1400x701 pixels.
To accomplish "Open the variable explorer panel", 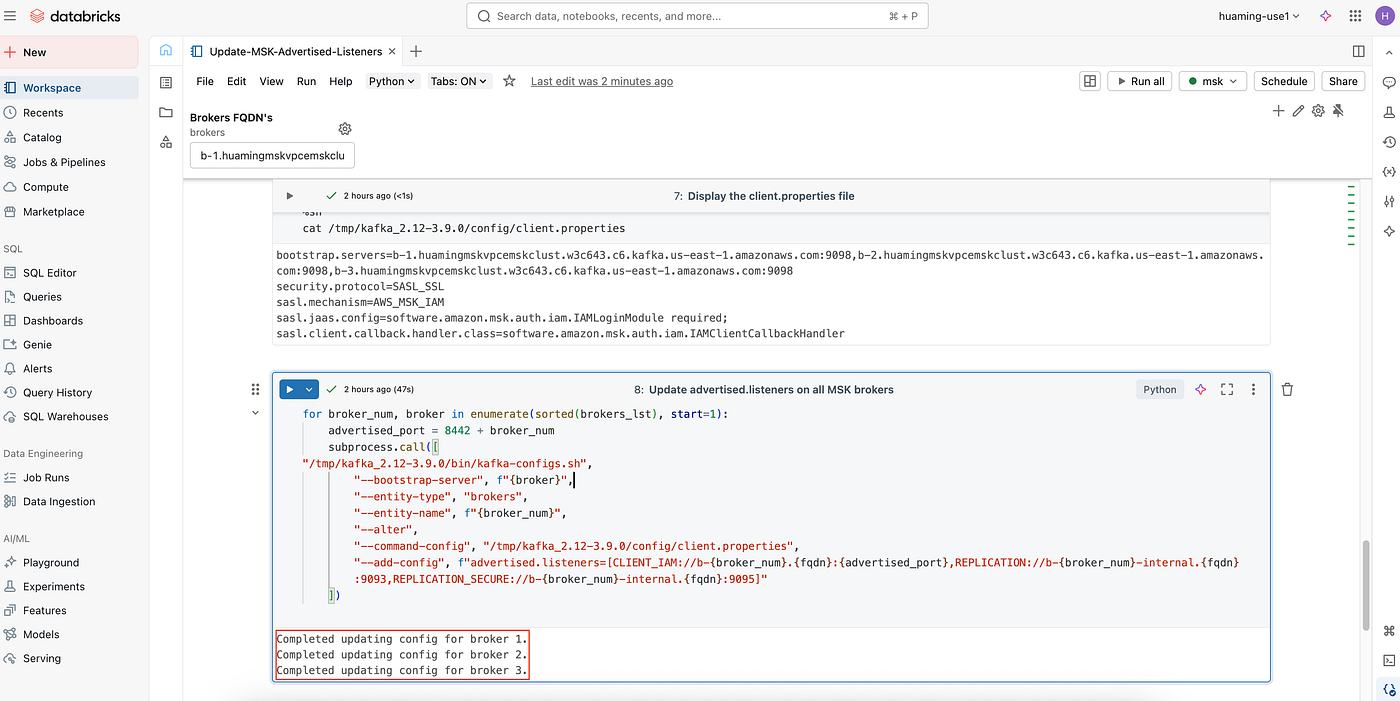I will 1389,172.
